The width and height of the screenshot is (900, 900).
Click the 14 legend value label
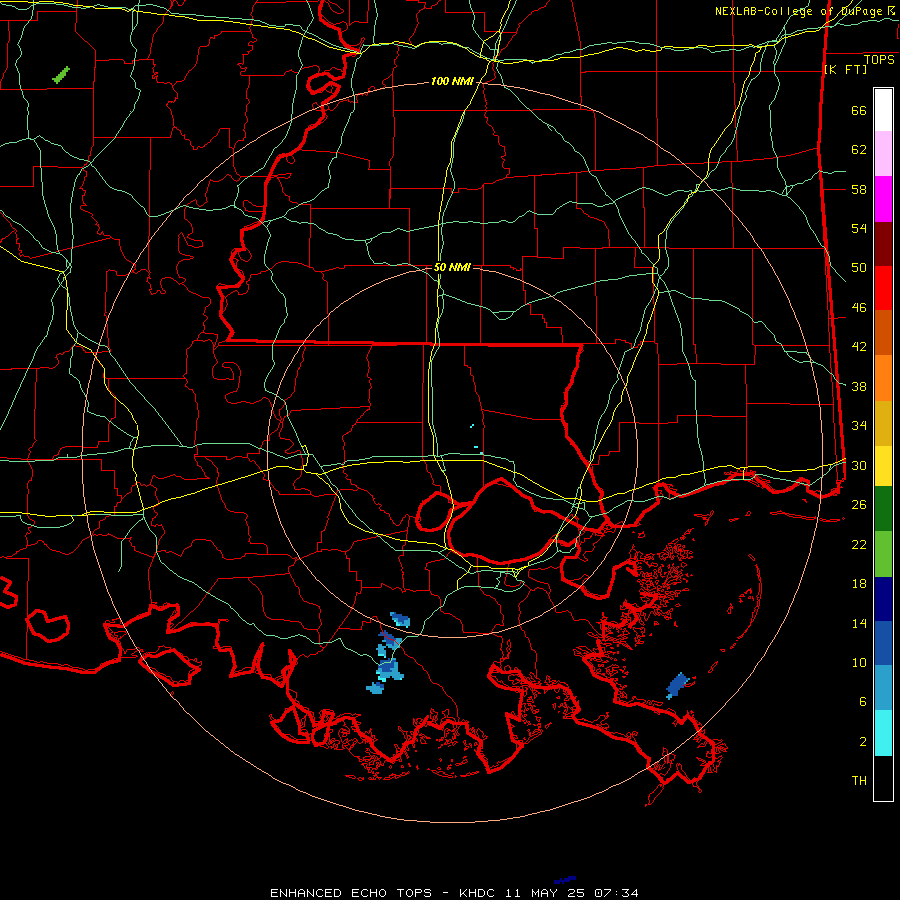click(x=859, y=623)
